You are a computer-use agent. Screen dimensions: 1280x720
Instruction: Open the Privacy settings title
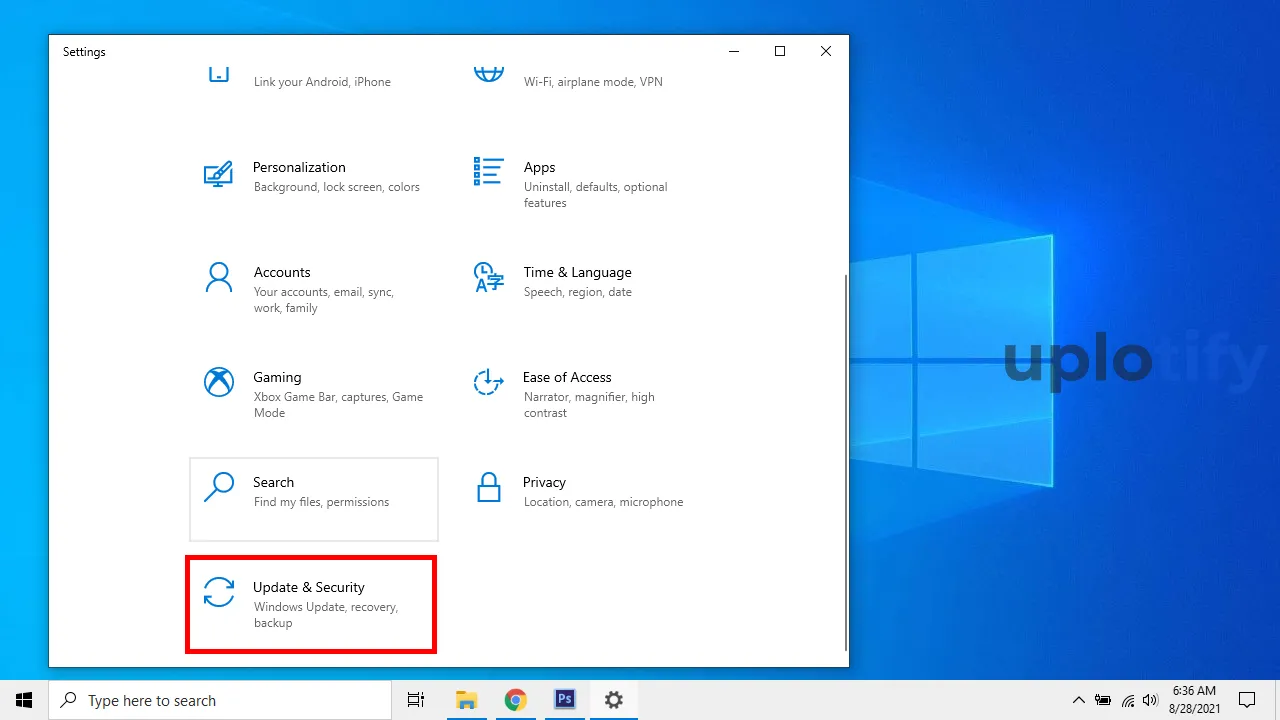click(544, 482)
